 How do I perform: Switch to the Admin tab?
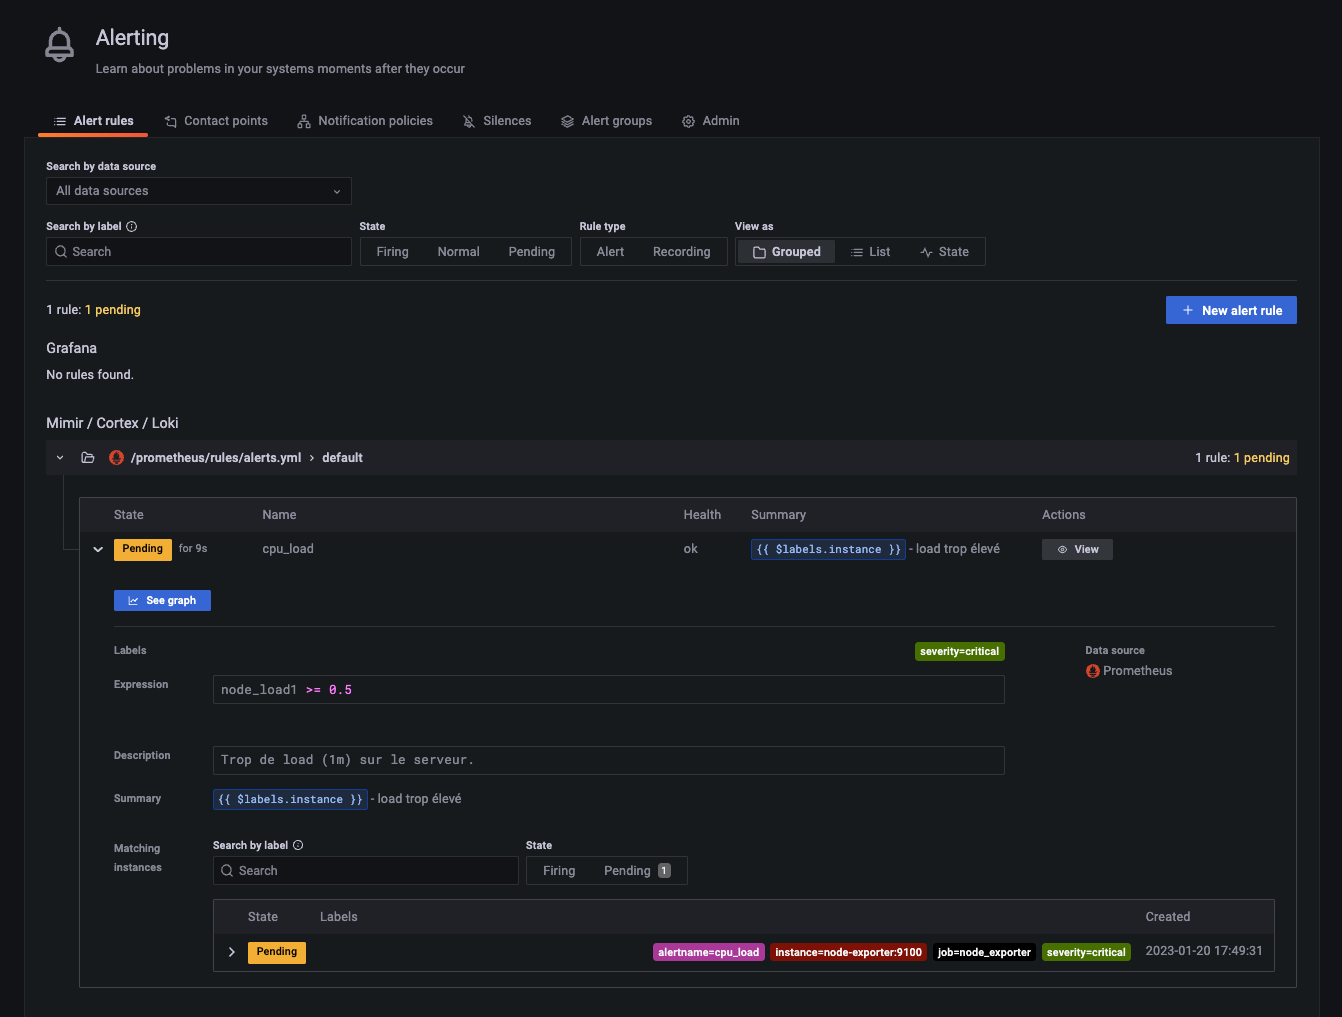pyautogui.click(x=711, y=121)
